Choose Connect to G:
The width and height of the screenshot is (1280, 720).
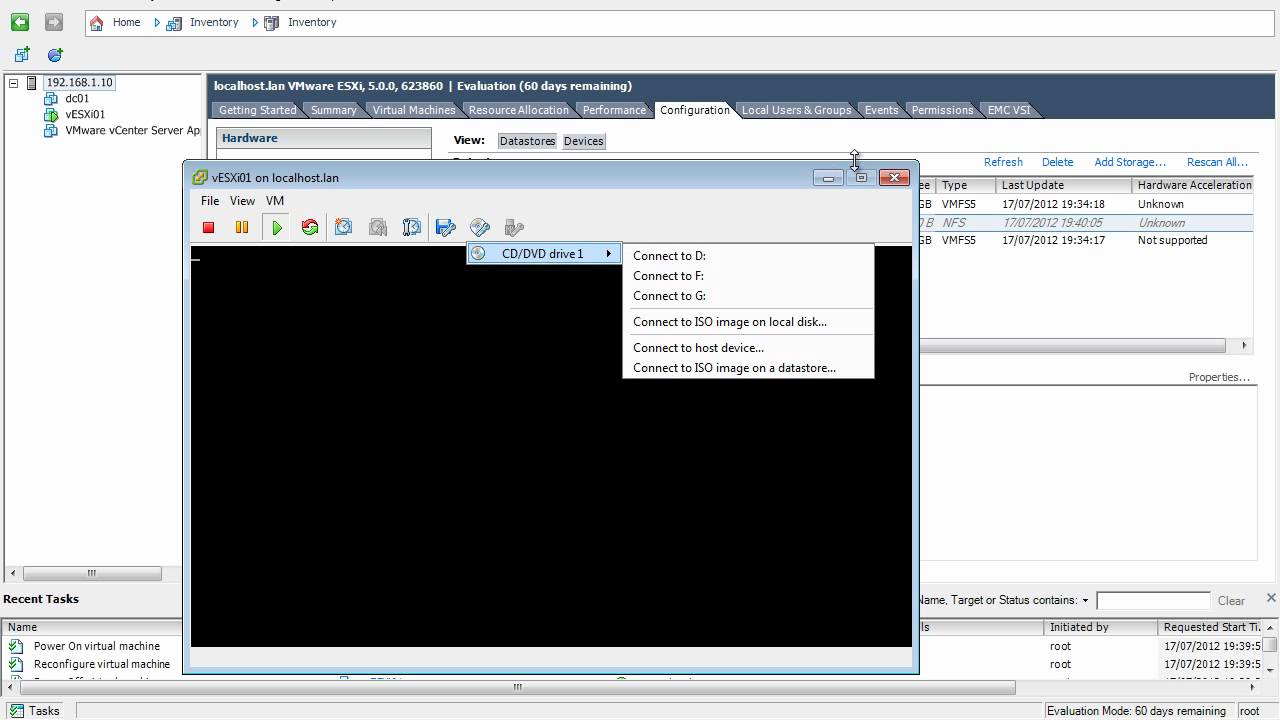click(x=748, y=296)
